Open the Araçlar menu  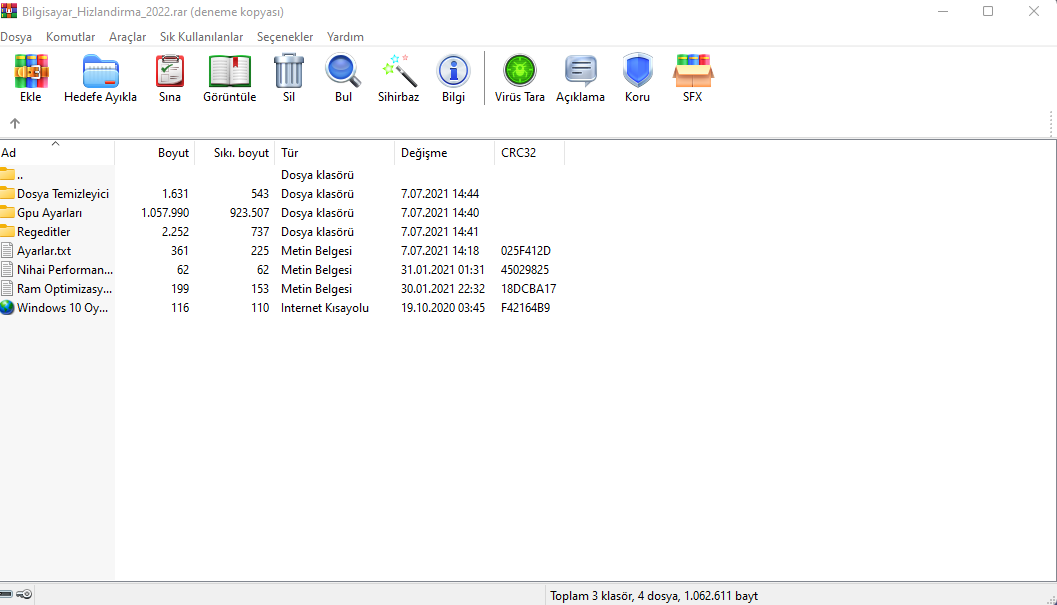(x=127, y=36)
